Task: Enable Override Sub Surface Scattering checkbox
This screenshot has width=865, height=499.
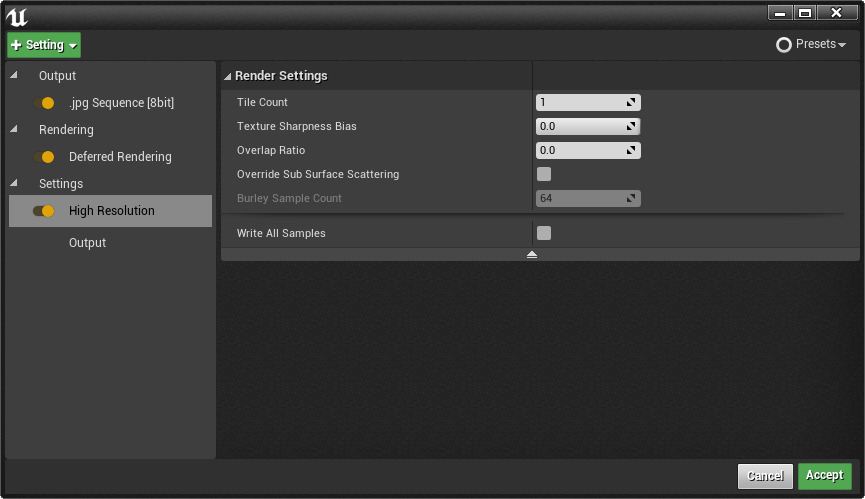Action: point(544,174)
